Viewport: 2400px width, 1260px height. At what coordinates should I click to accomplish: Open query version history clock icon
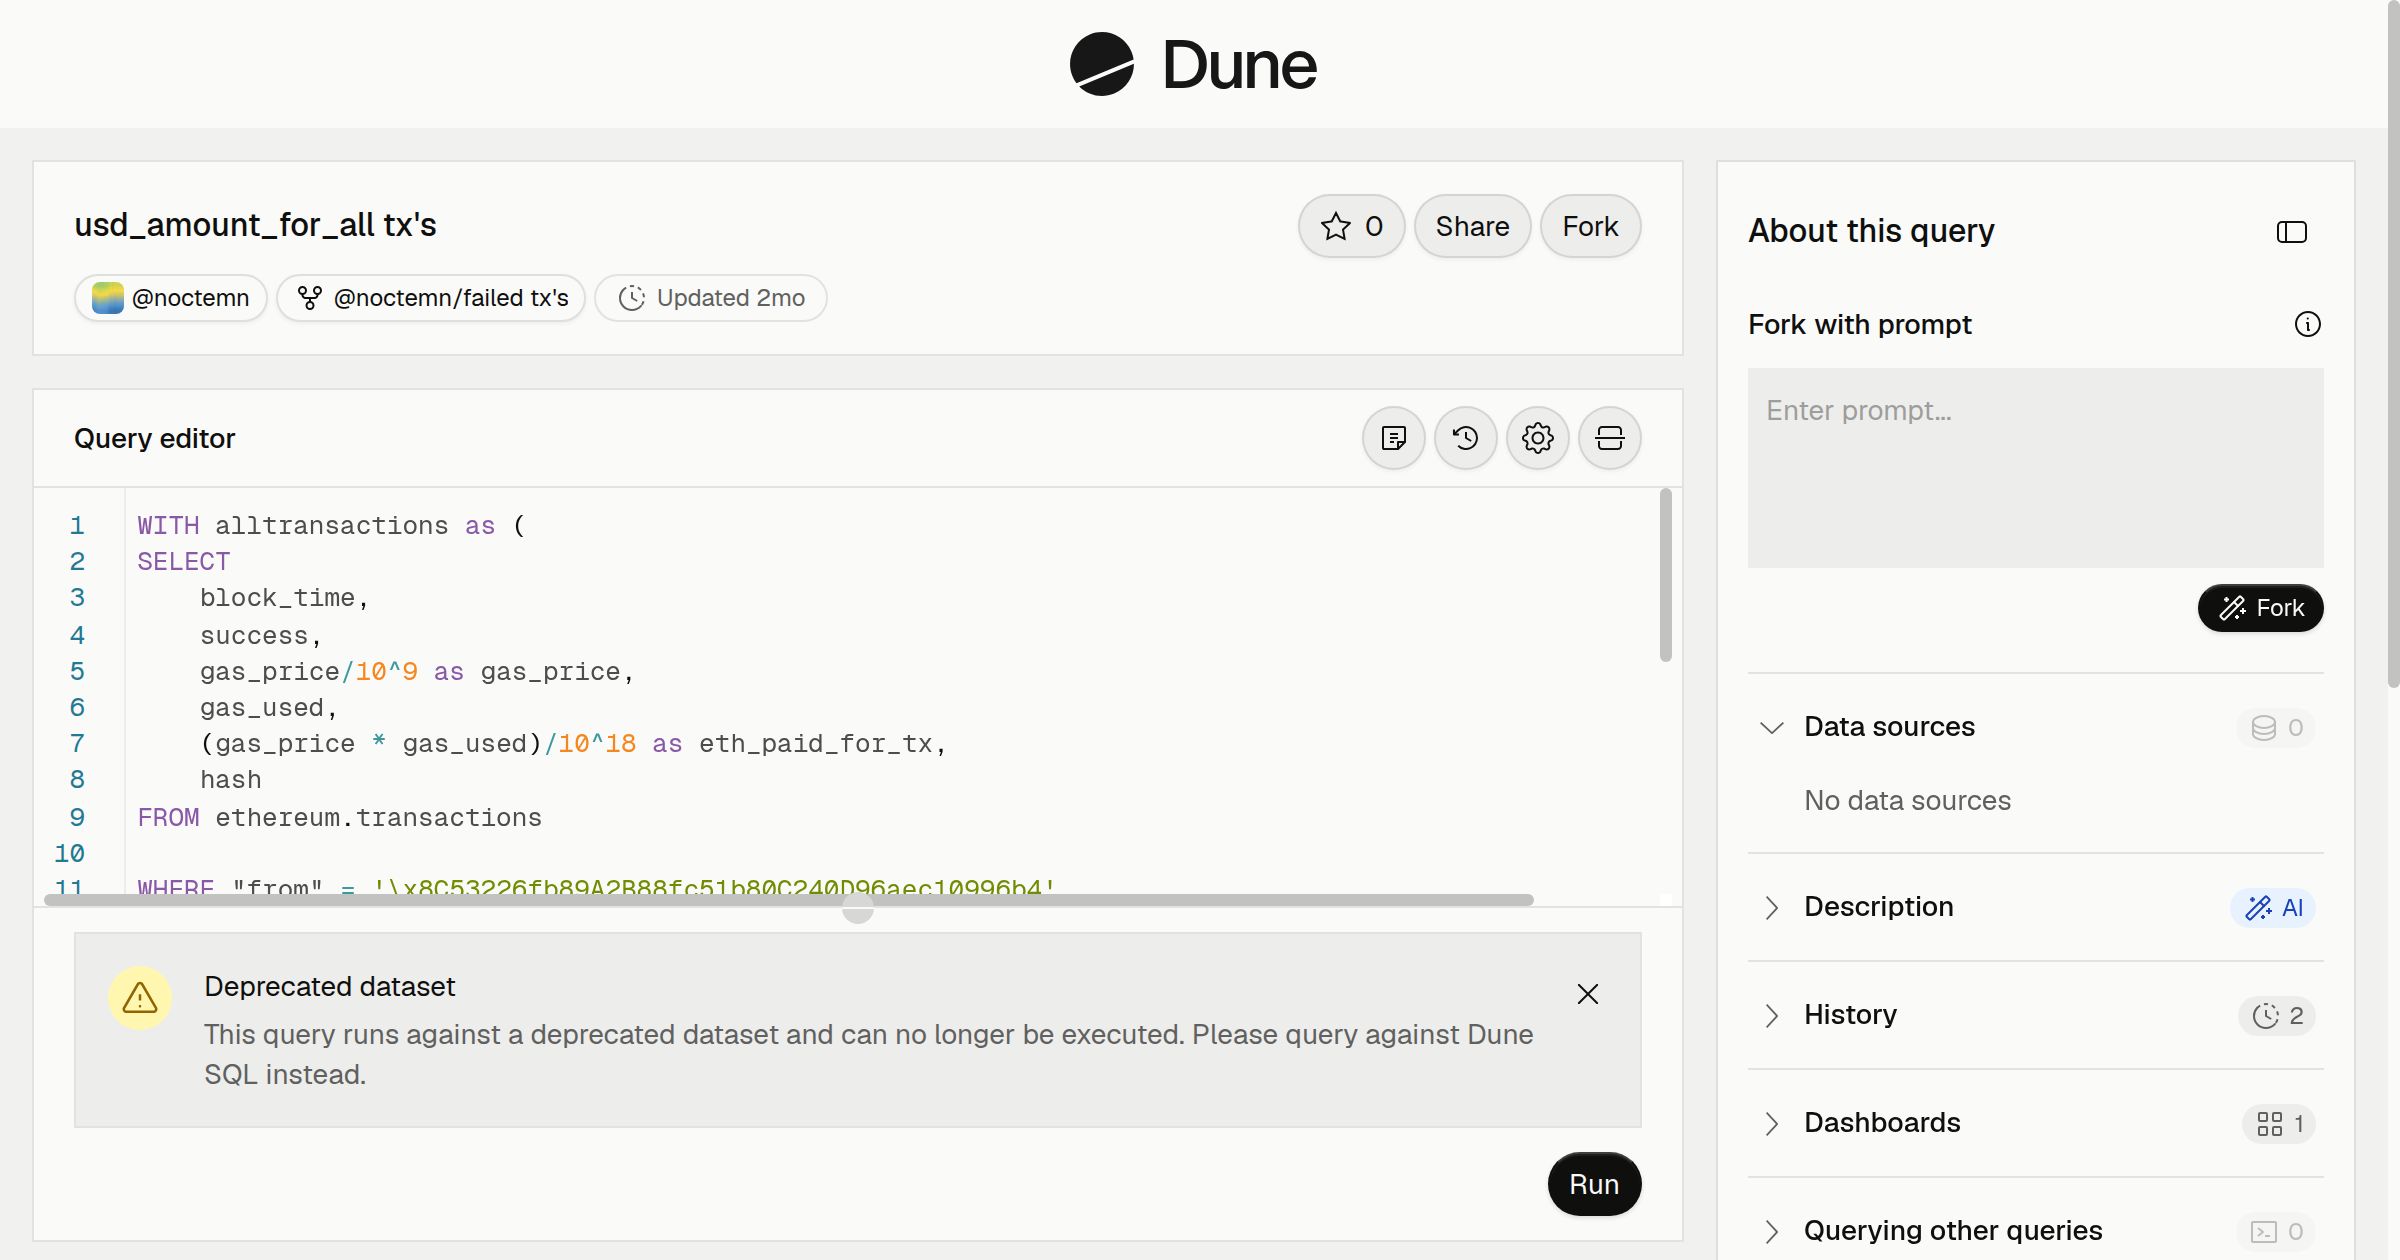point(1466,438)
